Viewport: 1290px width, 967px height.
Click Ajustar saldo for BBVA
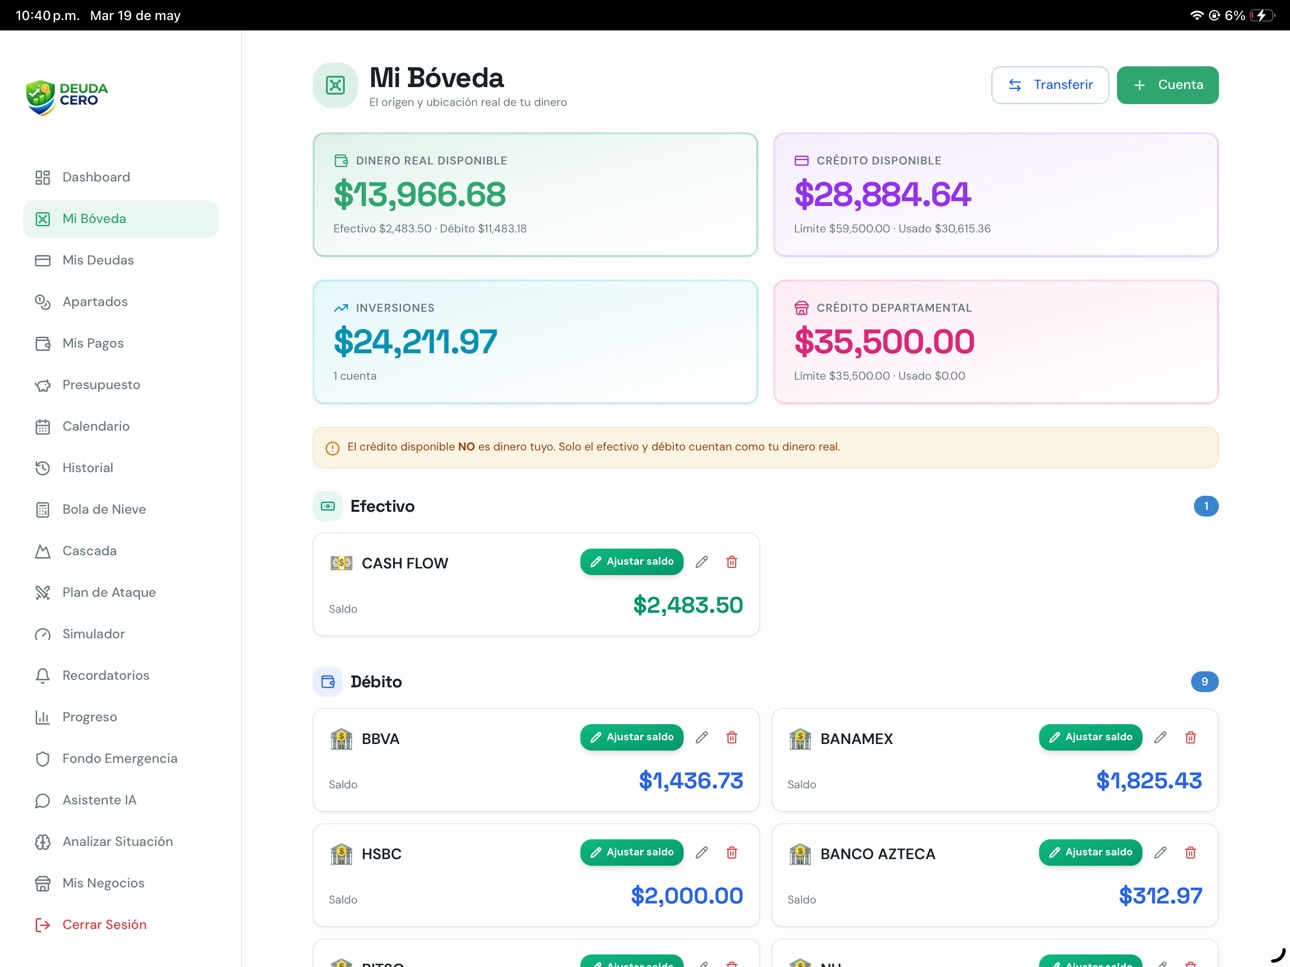coord(632,737)
